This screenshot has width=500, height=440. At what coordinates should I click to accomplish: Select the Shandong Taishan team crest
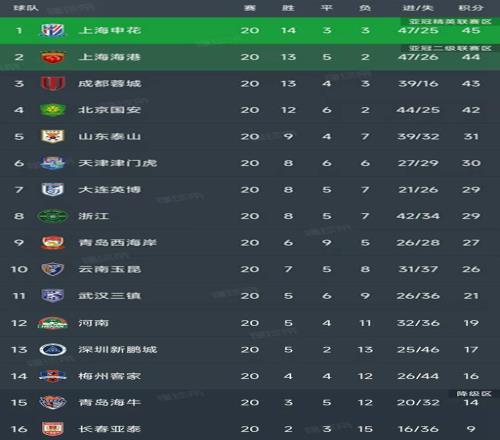point(52,136)
